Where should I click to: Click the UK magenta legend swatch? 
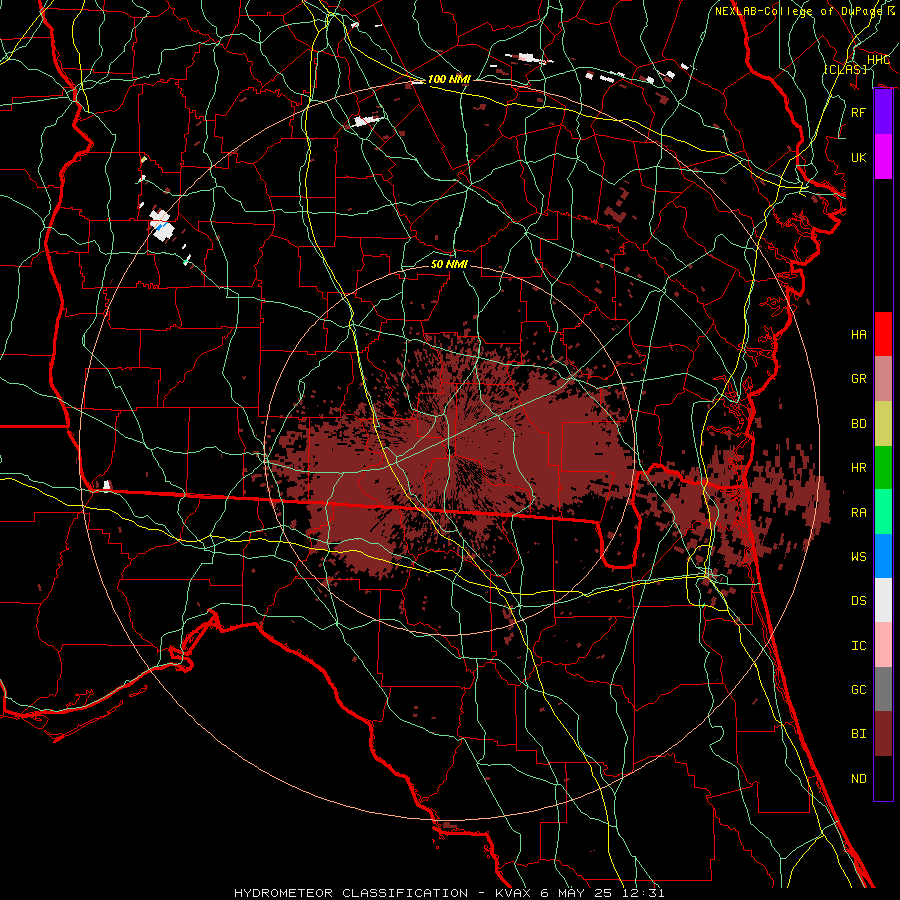click(x=883, y=157)
